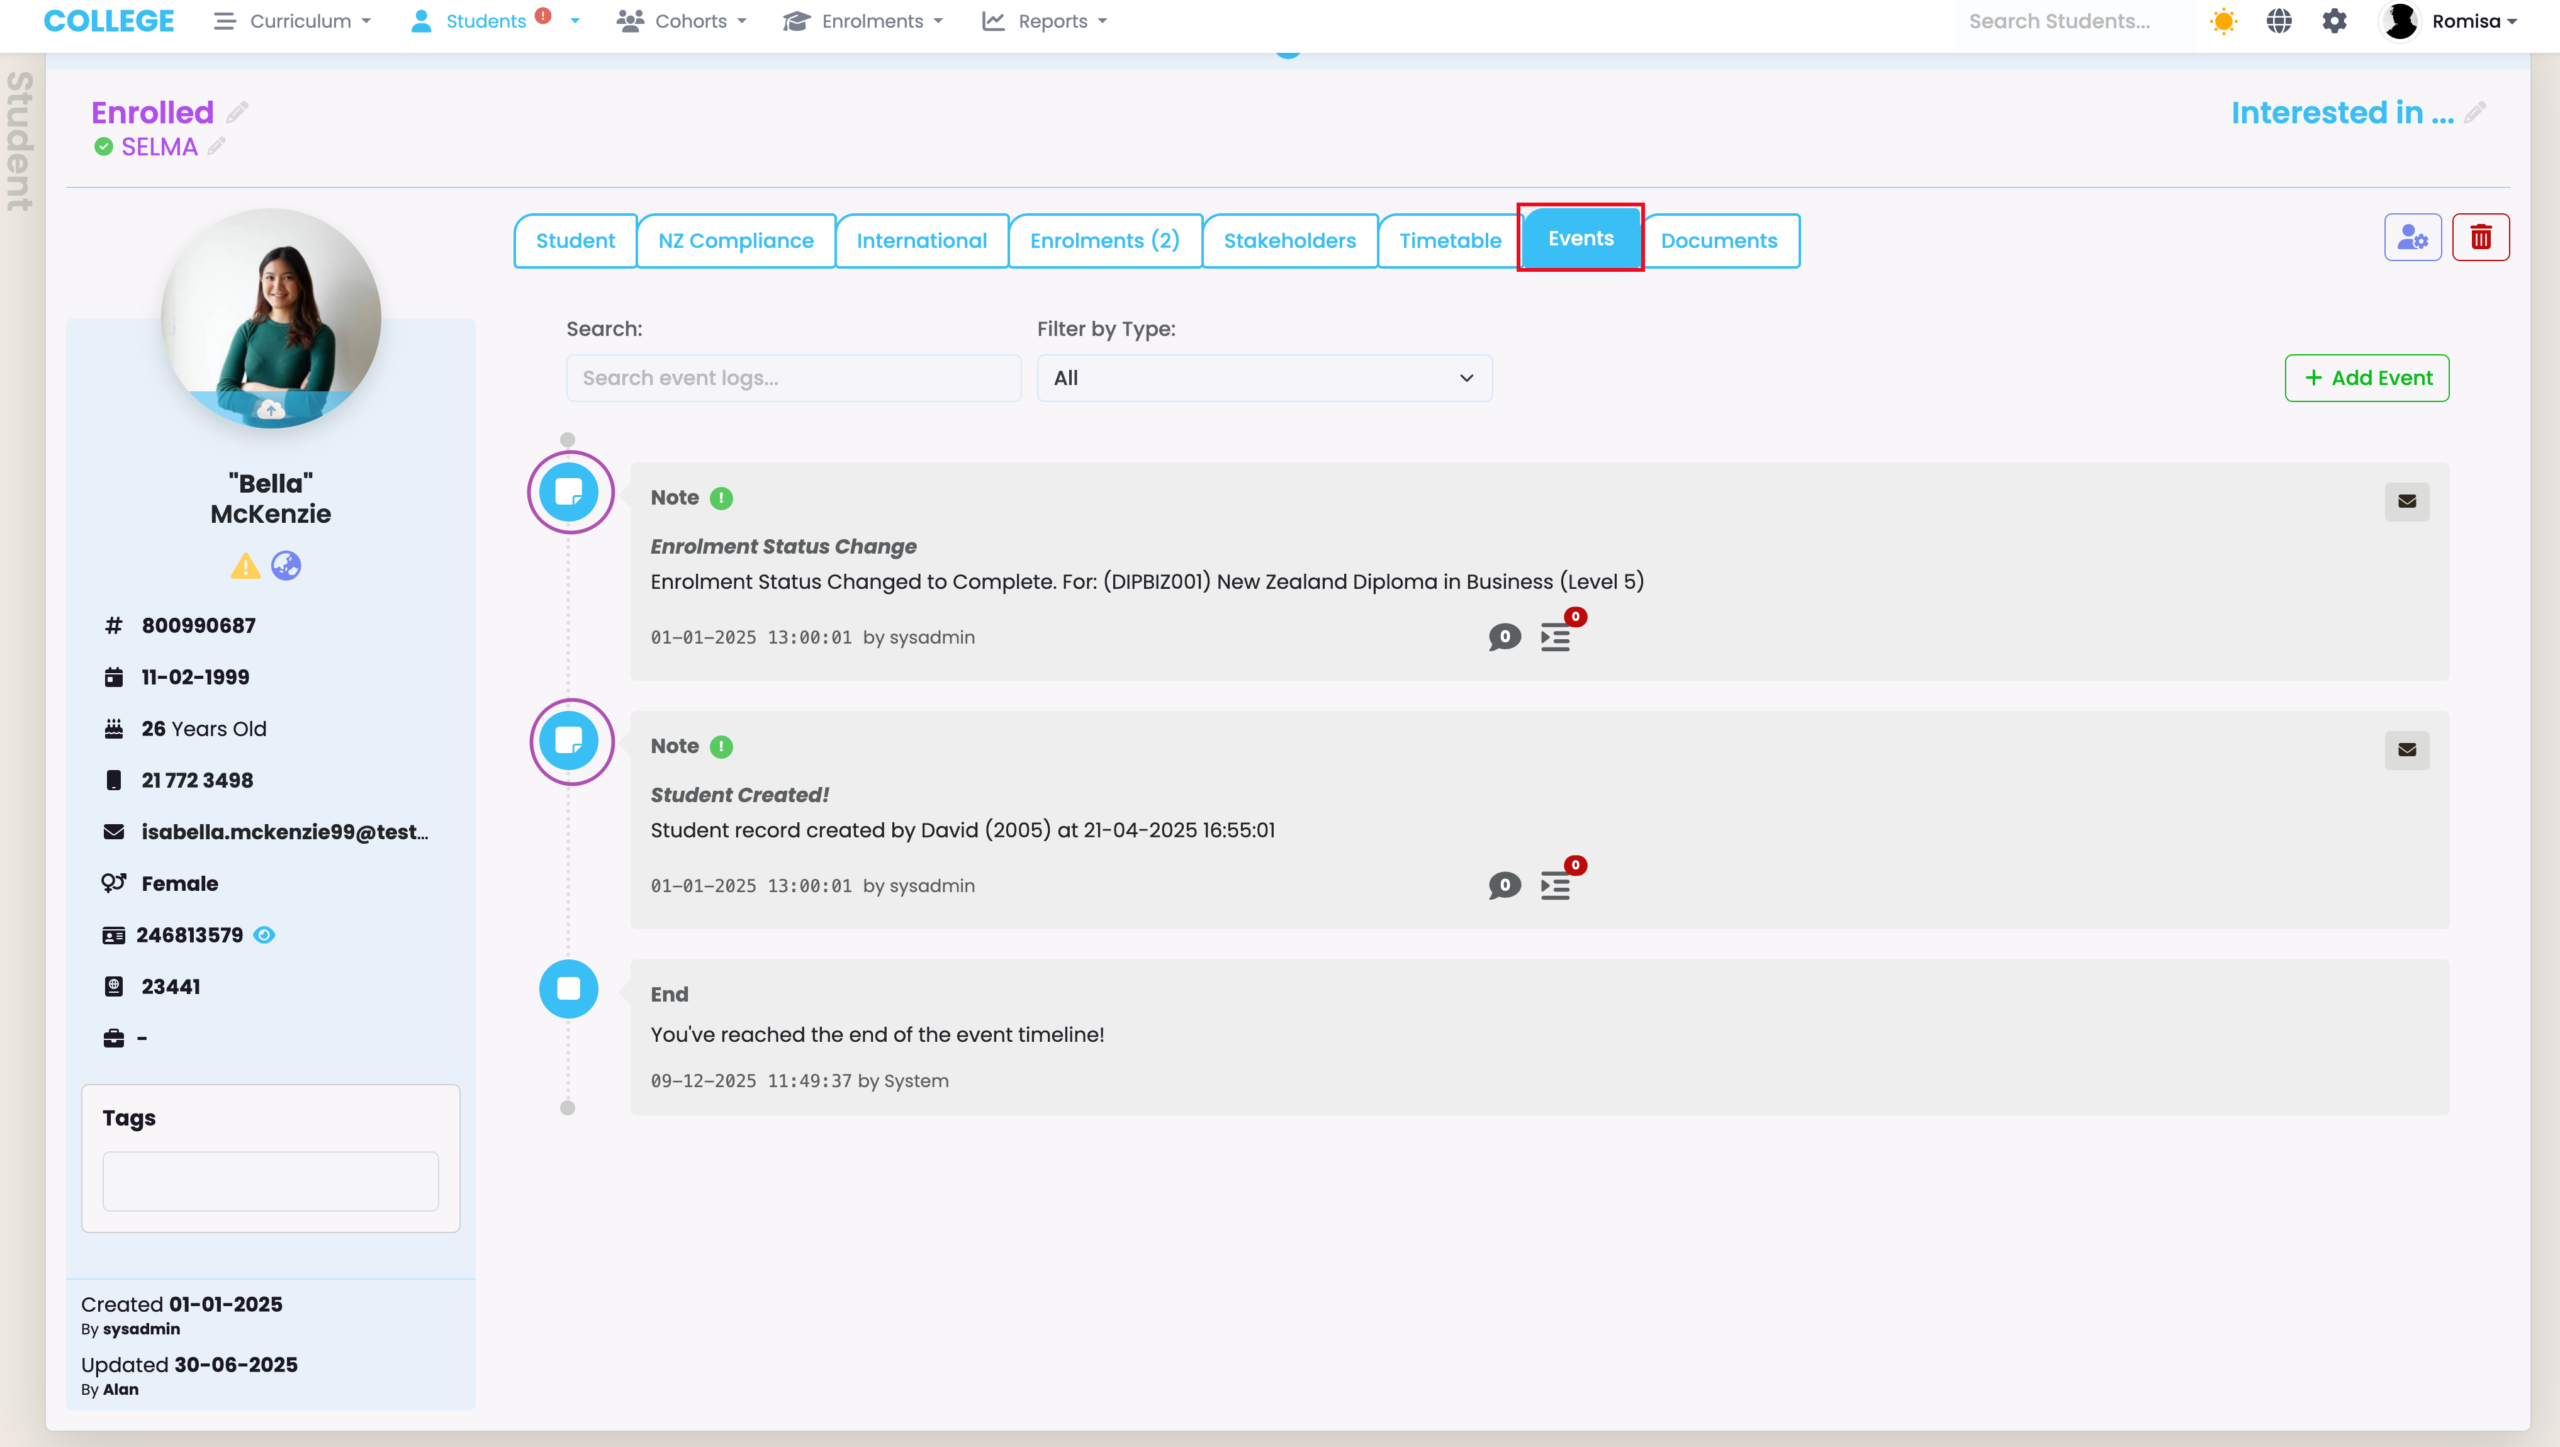Click the yellow warning triangle under student name
This screenshot has height=1447, width=2560.
coord(245,567)
